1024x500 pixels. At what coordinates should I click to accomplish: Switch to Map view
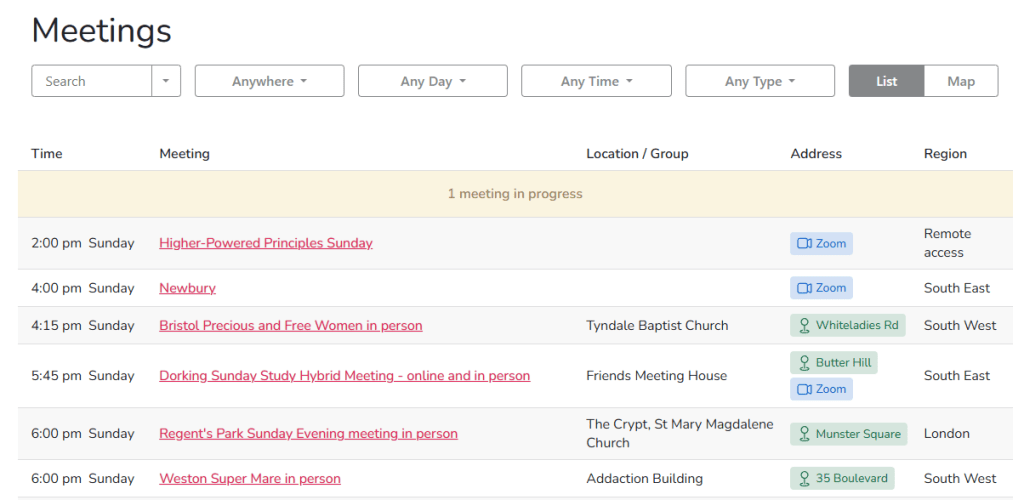click(960, 81)
